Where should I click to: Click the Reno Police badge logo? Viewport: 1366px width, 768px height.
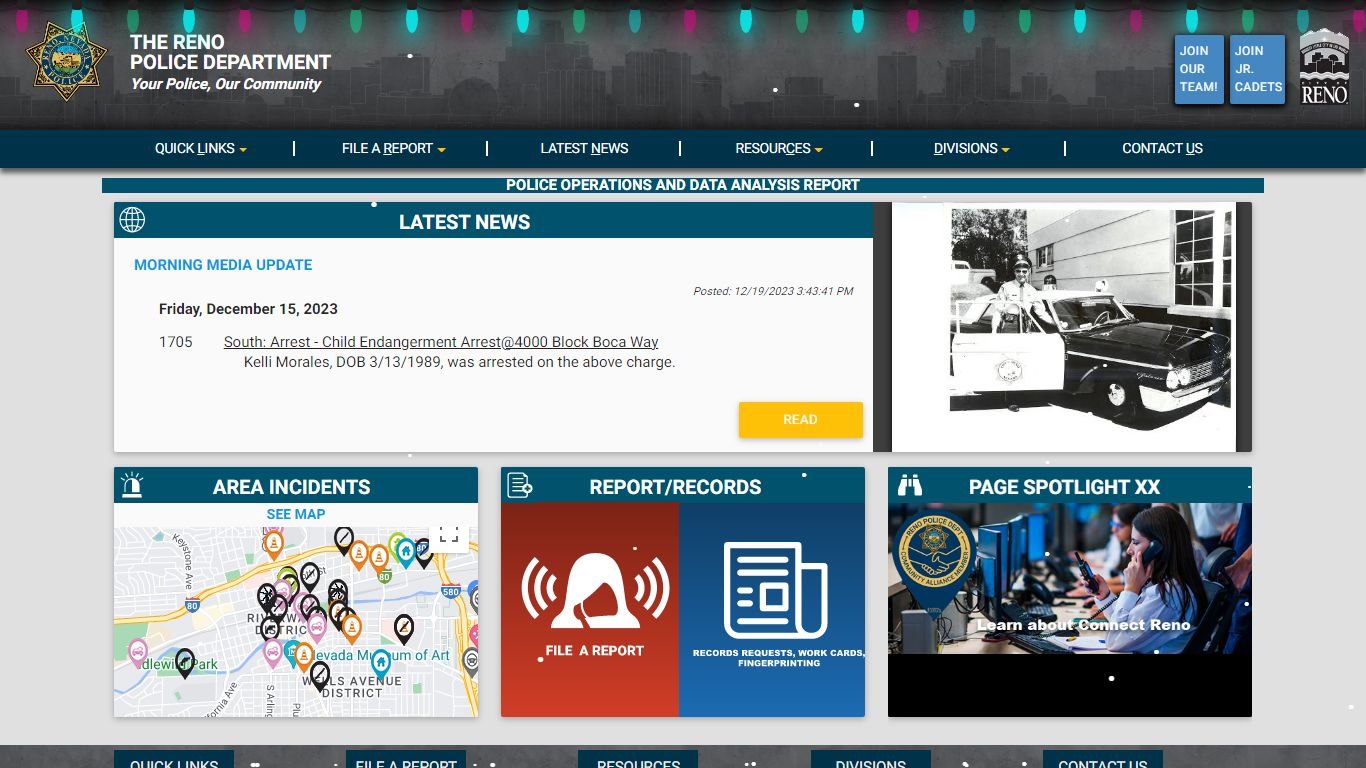tap(66, 61)
